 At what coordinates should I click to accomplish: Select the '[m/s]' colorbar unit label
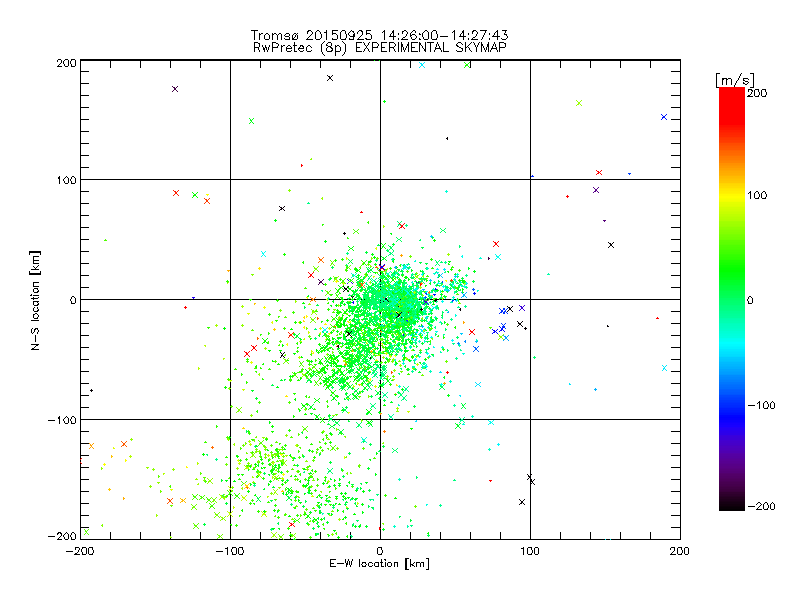click(735, 80)
